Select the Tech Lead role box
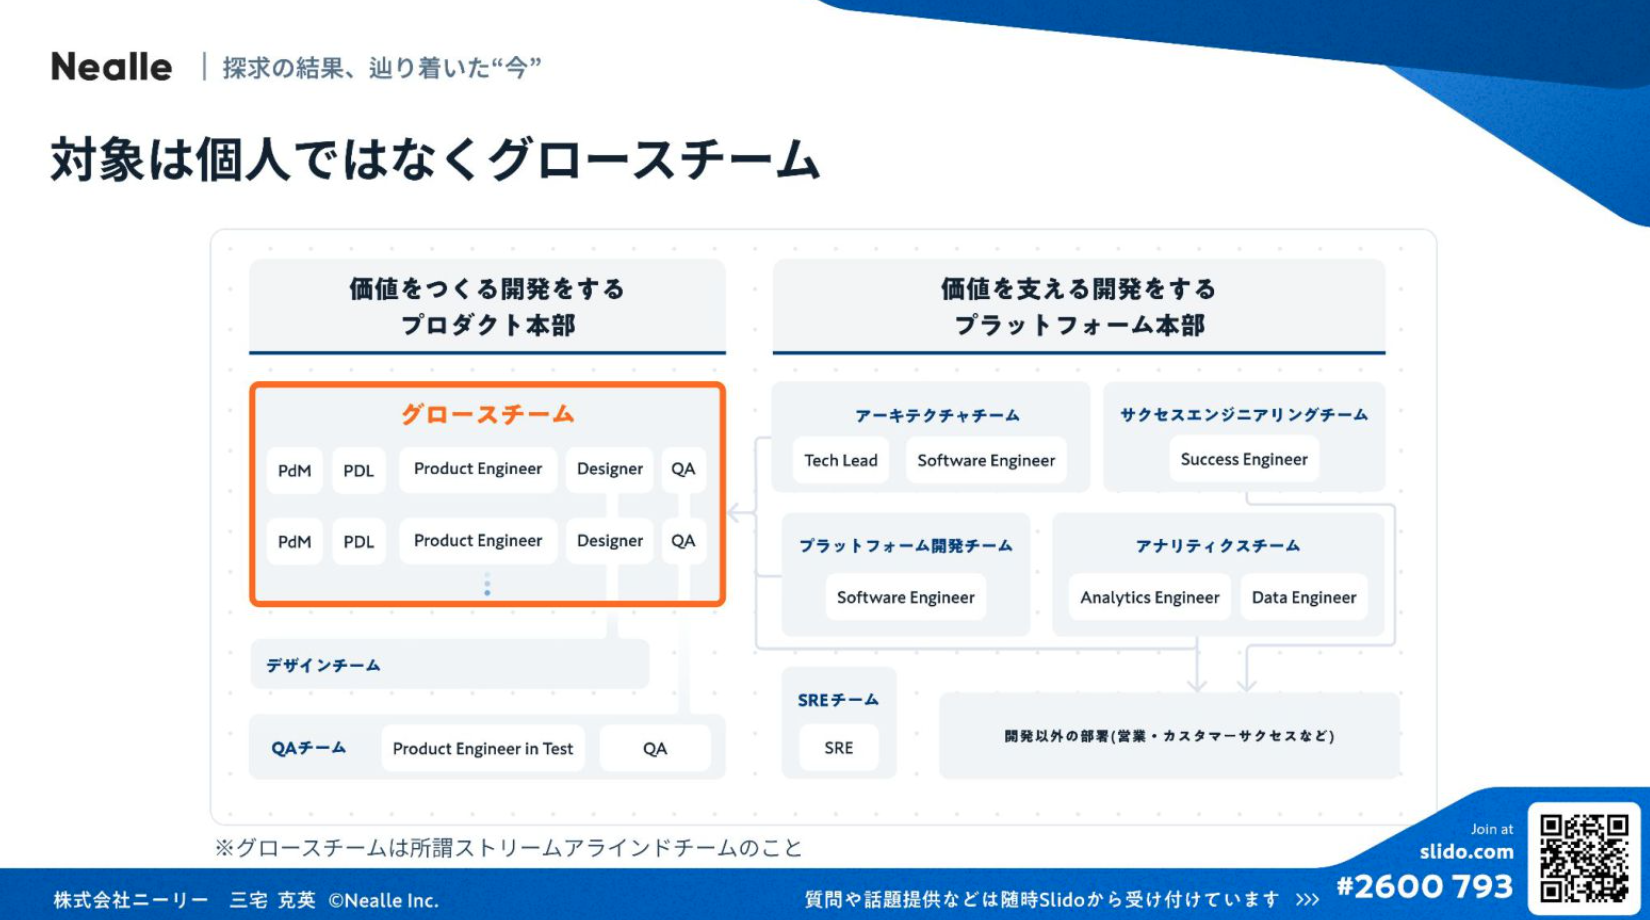Viewport: 1650px width, 920px height. tap(840, 460)
